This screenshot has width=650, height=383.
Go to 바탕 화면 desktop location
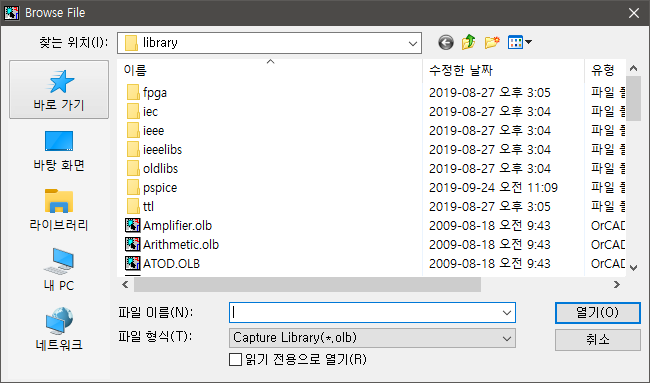pos(59,150)
